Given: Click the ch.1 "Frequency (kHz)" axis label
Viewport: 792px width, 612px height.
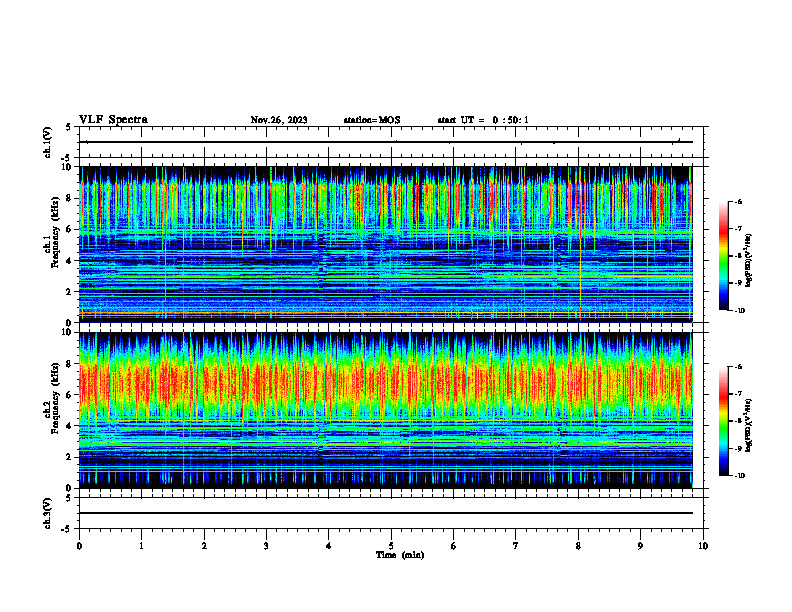Looking at the screenshot, I should (55, 230).
